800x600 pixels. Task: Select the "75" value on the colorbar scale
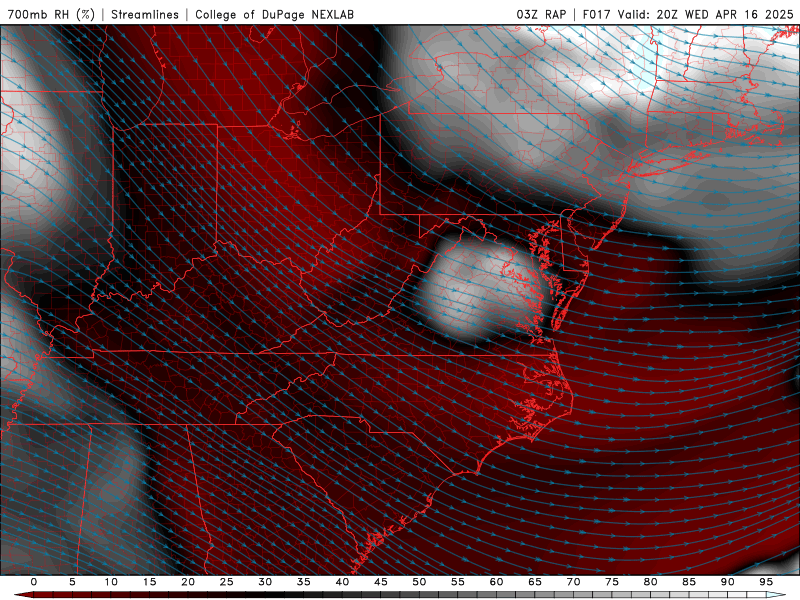click(x=612, y=582)
